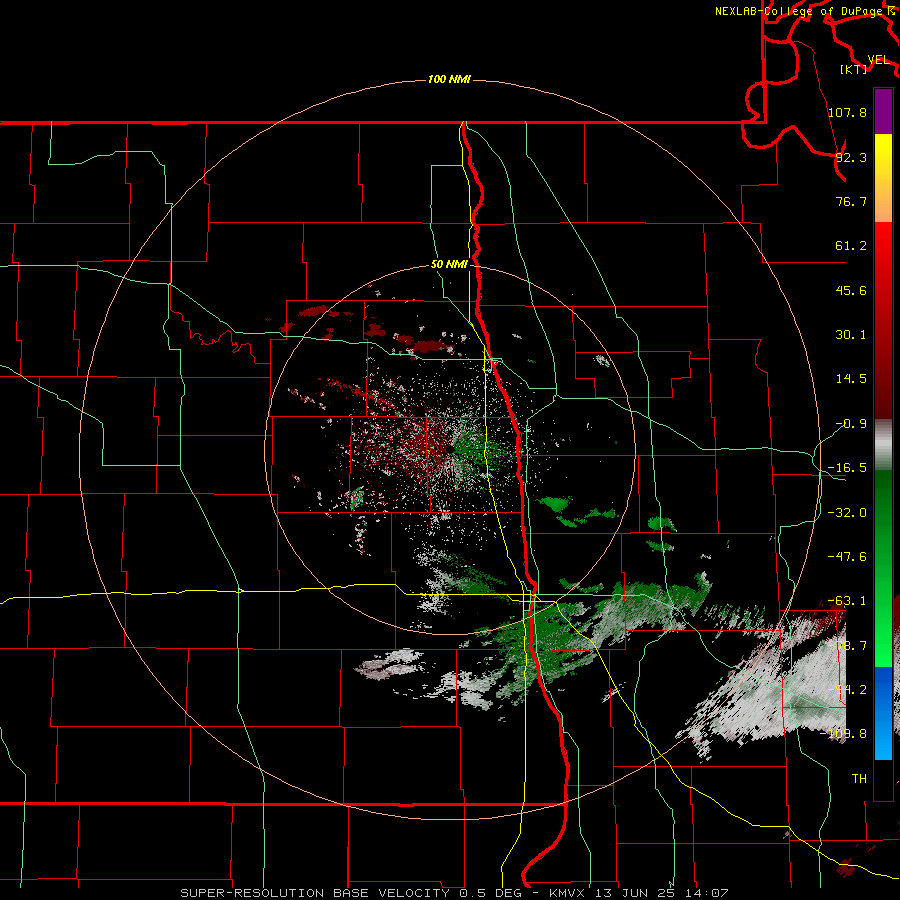The image size is (900, 900).
Task: Select the 76.7 velocity scale value
Action: point(851,201)
